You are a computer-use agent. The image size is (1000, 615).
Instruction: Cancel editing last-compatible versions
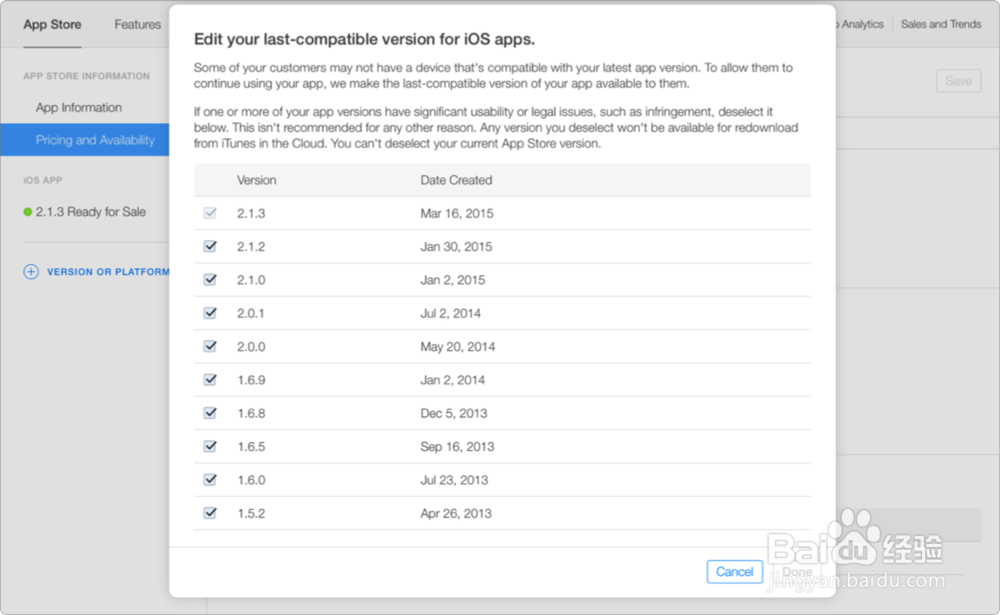coord(735,571)
